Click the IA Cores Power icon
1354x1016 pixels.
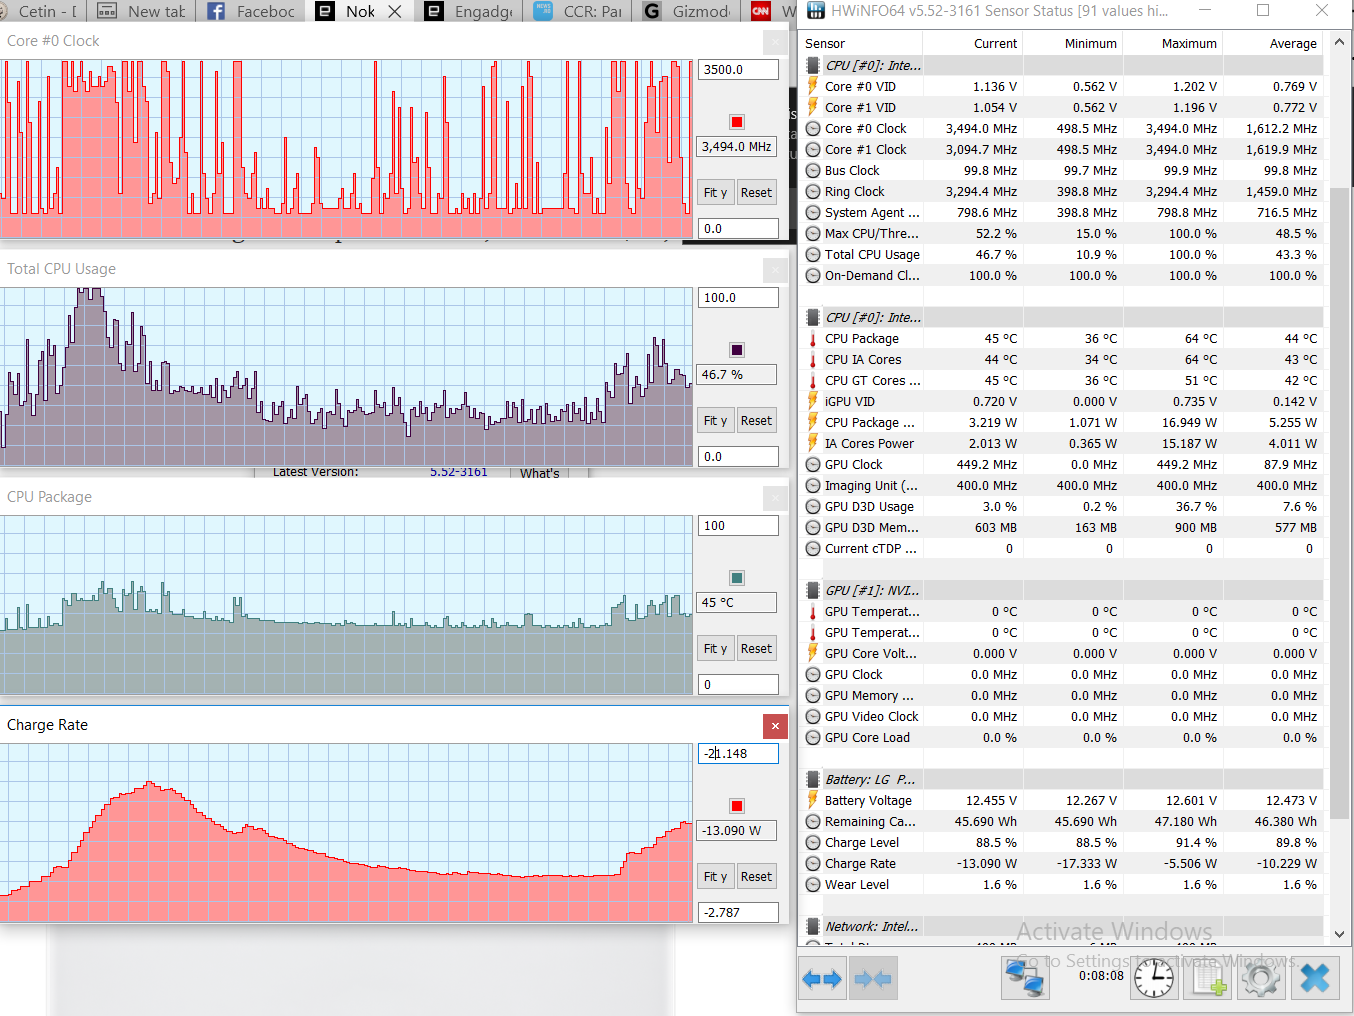[813, 444]
